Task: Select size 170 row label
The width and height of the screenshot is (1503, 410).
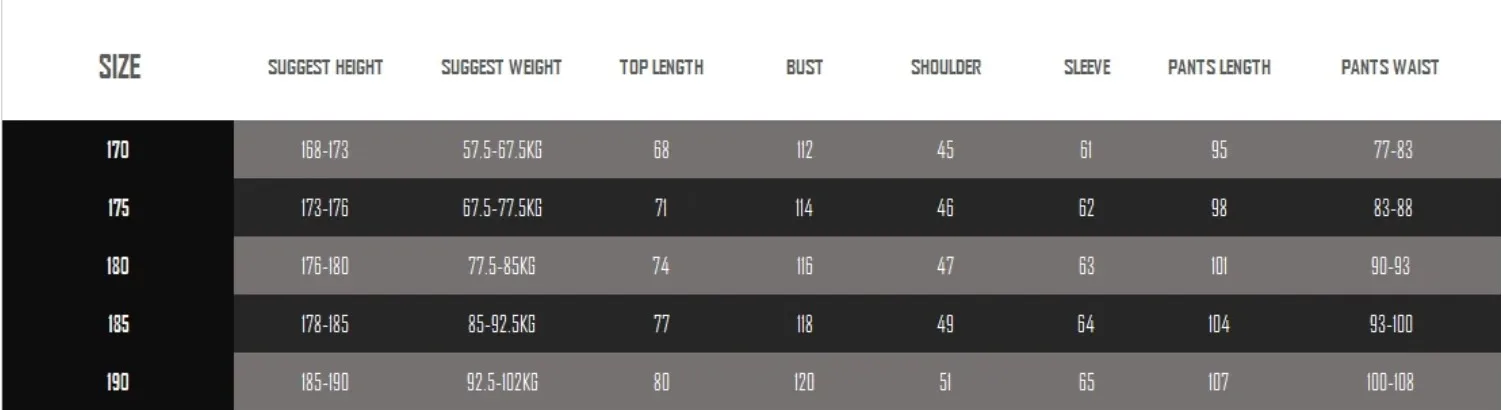Action: 118,150
